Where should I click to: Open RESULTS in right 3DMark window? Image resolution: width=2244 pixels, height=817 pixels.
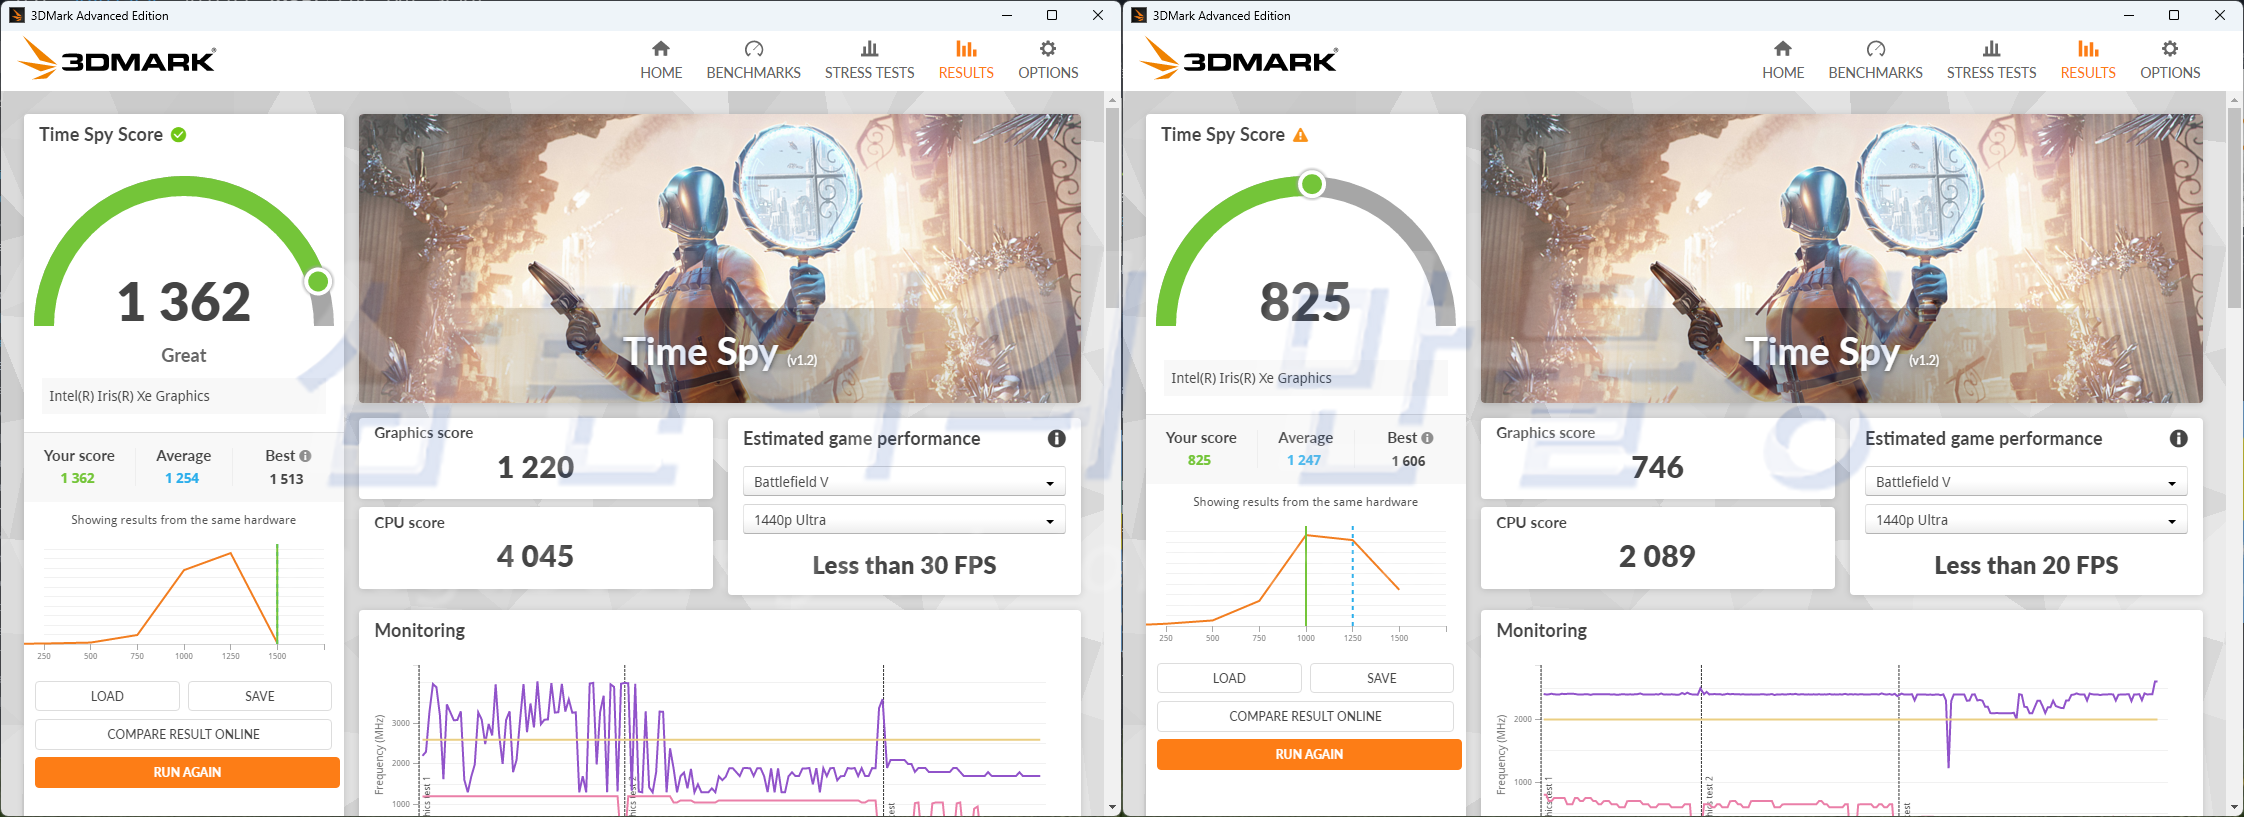pos(2088,60)
